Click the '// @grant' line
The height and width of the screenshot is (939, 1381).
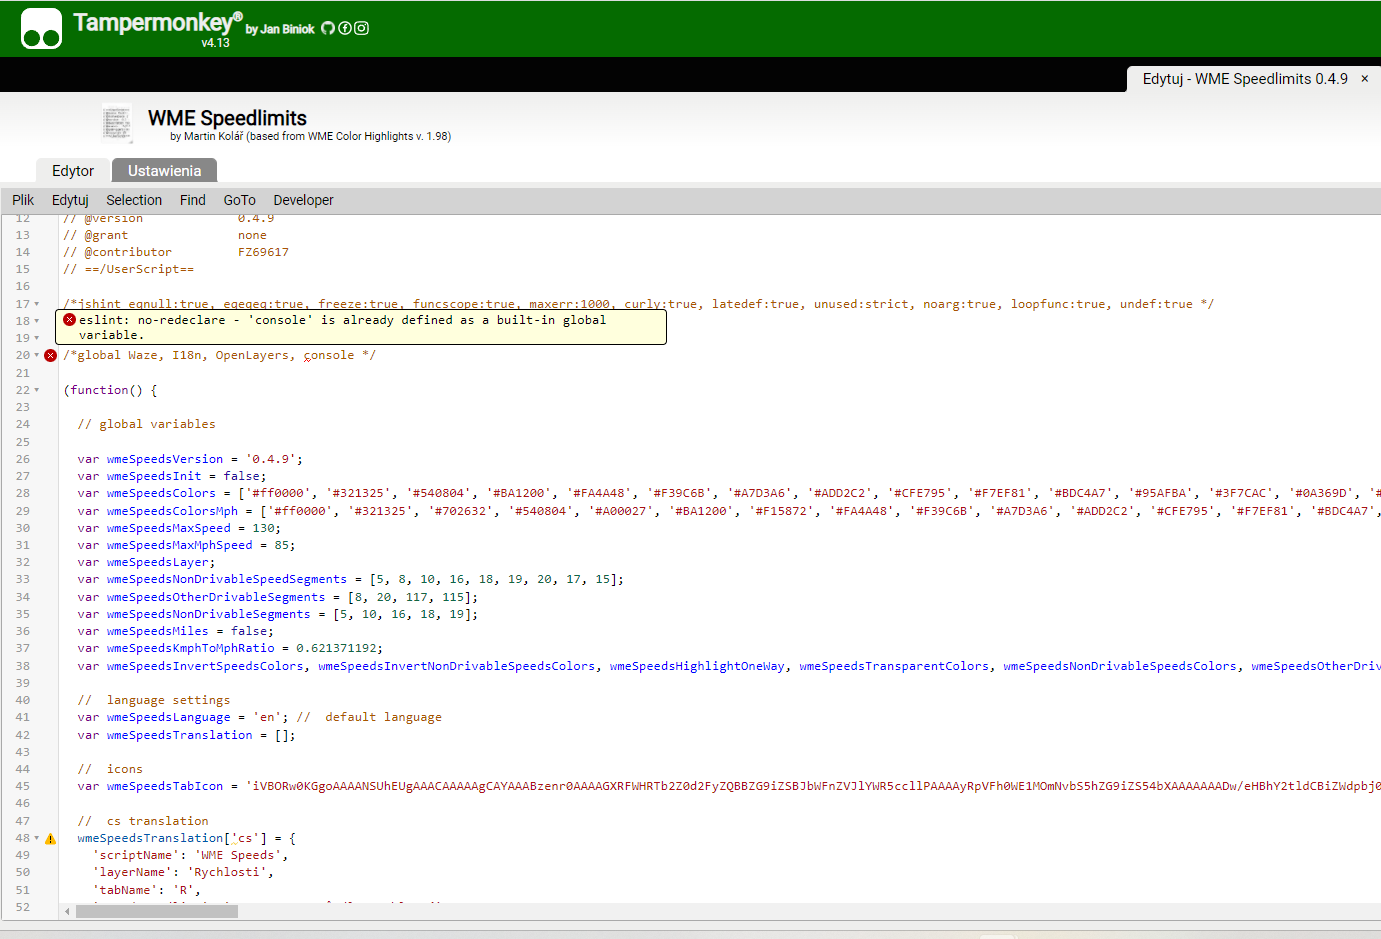[x=165, y=235]
